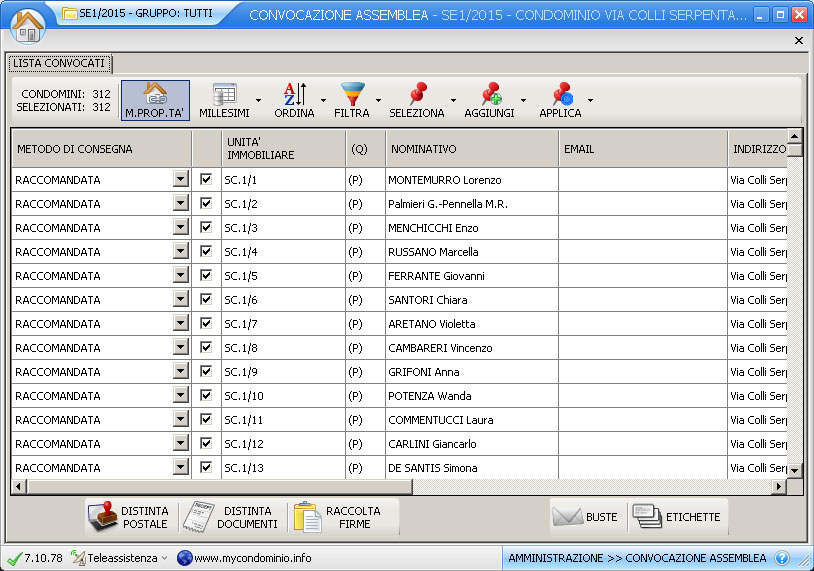
Task: Toggle the checkbox for SC.1/12
Action: [x=206, y=443]
